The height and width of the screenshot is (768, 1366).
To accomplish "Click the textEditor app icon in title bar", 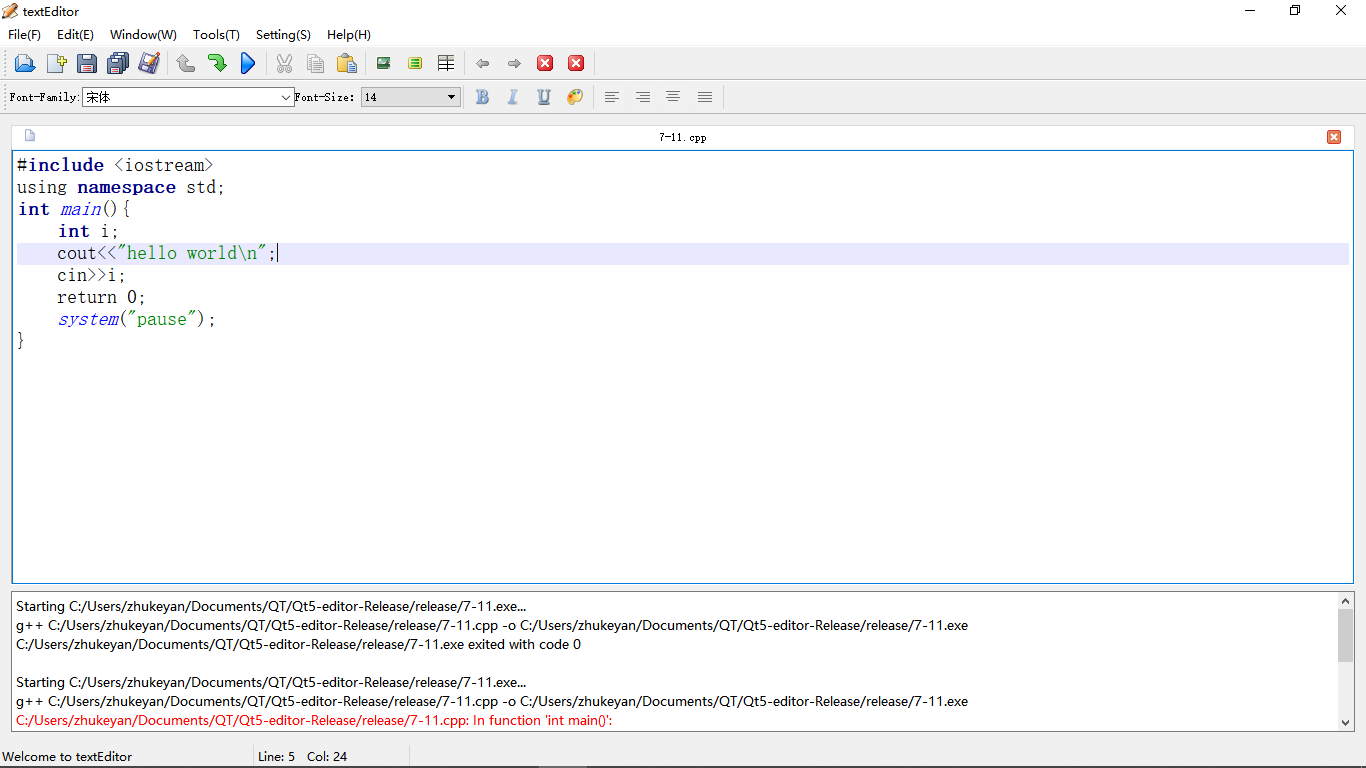I will click(x=10, y=11).
